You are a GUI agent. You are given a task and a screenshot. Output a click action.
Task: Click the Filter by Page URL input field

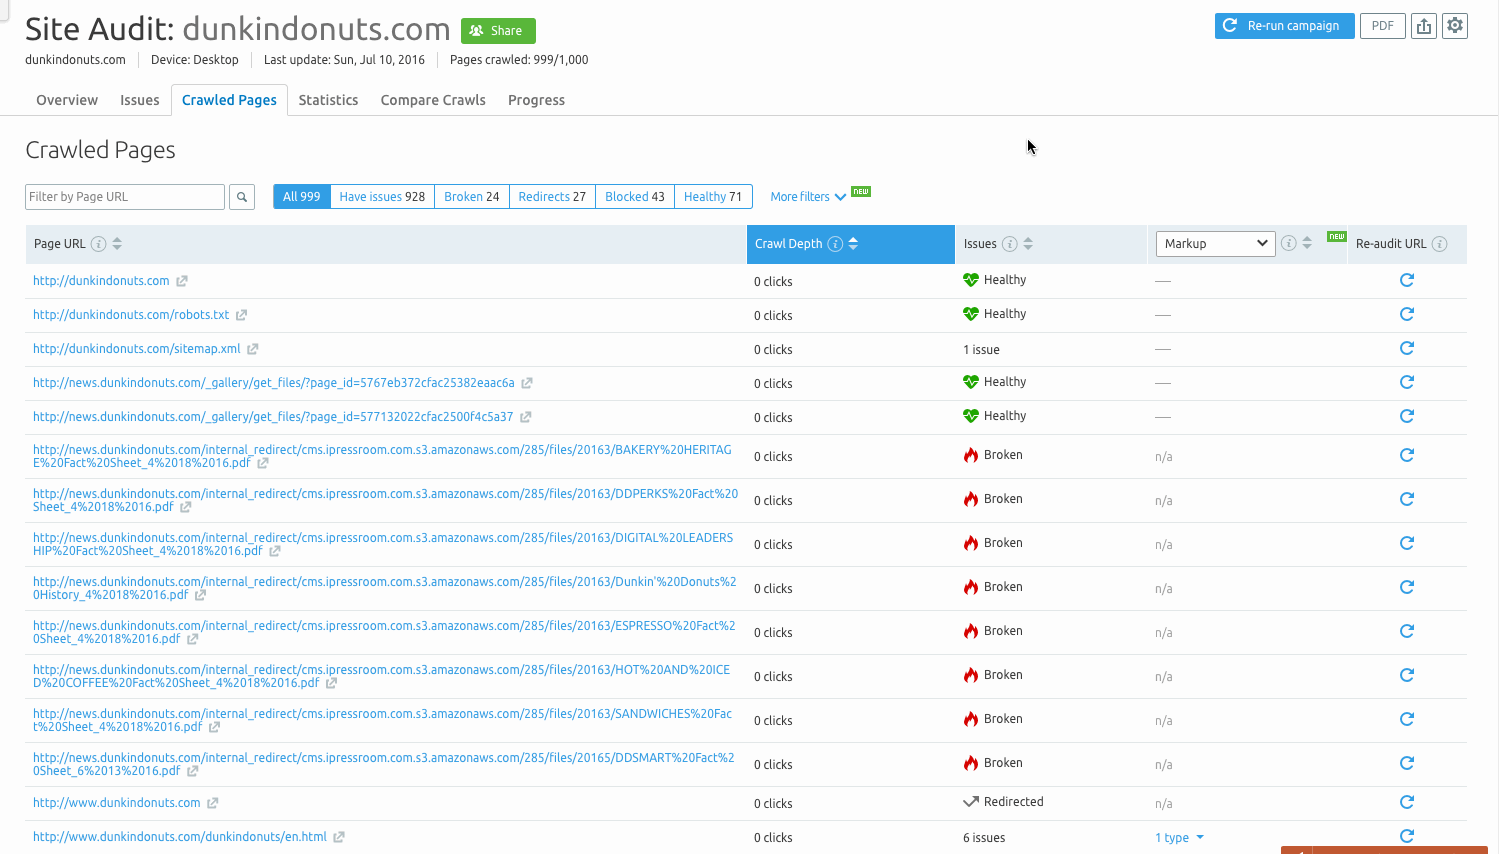pos(125,197)
